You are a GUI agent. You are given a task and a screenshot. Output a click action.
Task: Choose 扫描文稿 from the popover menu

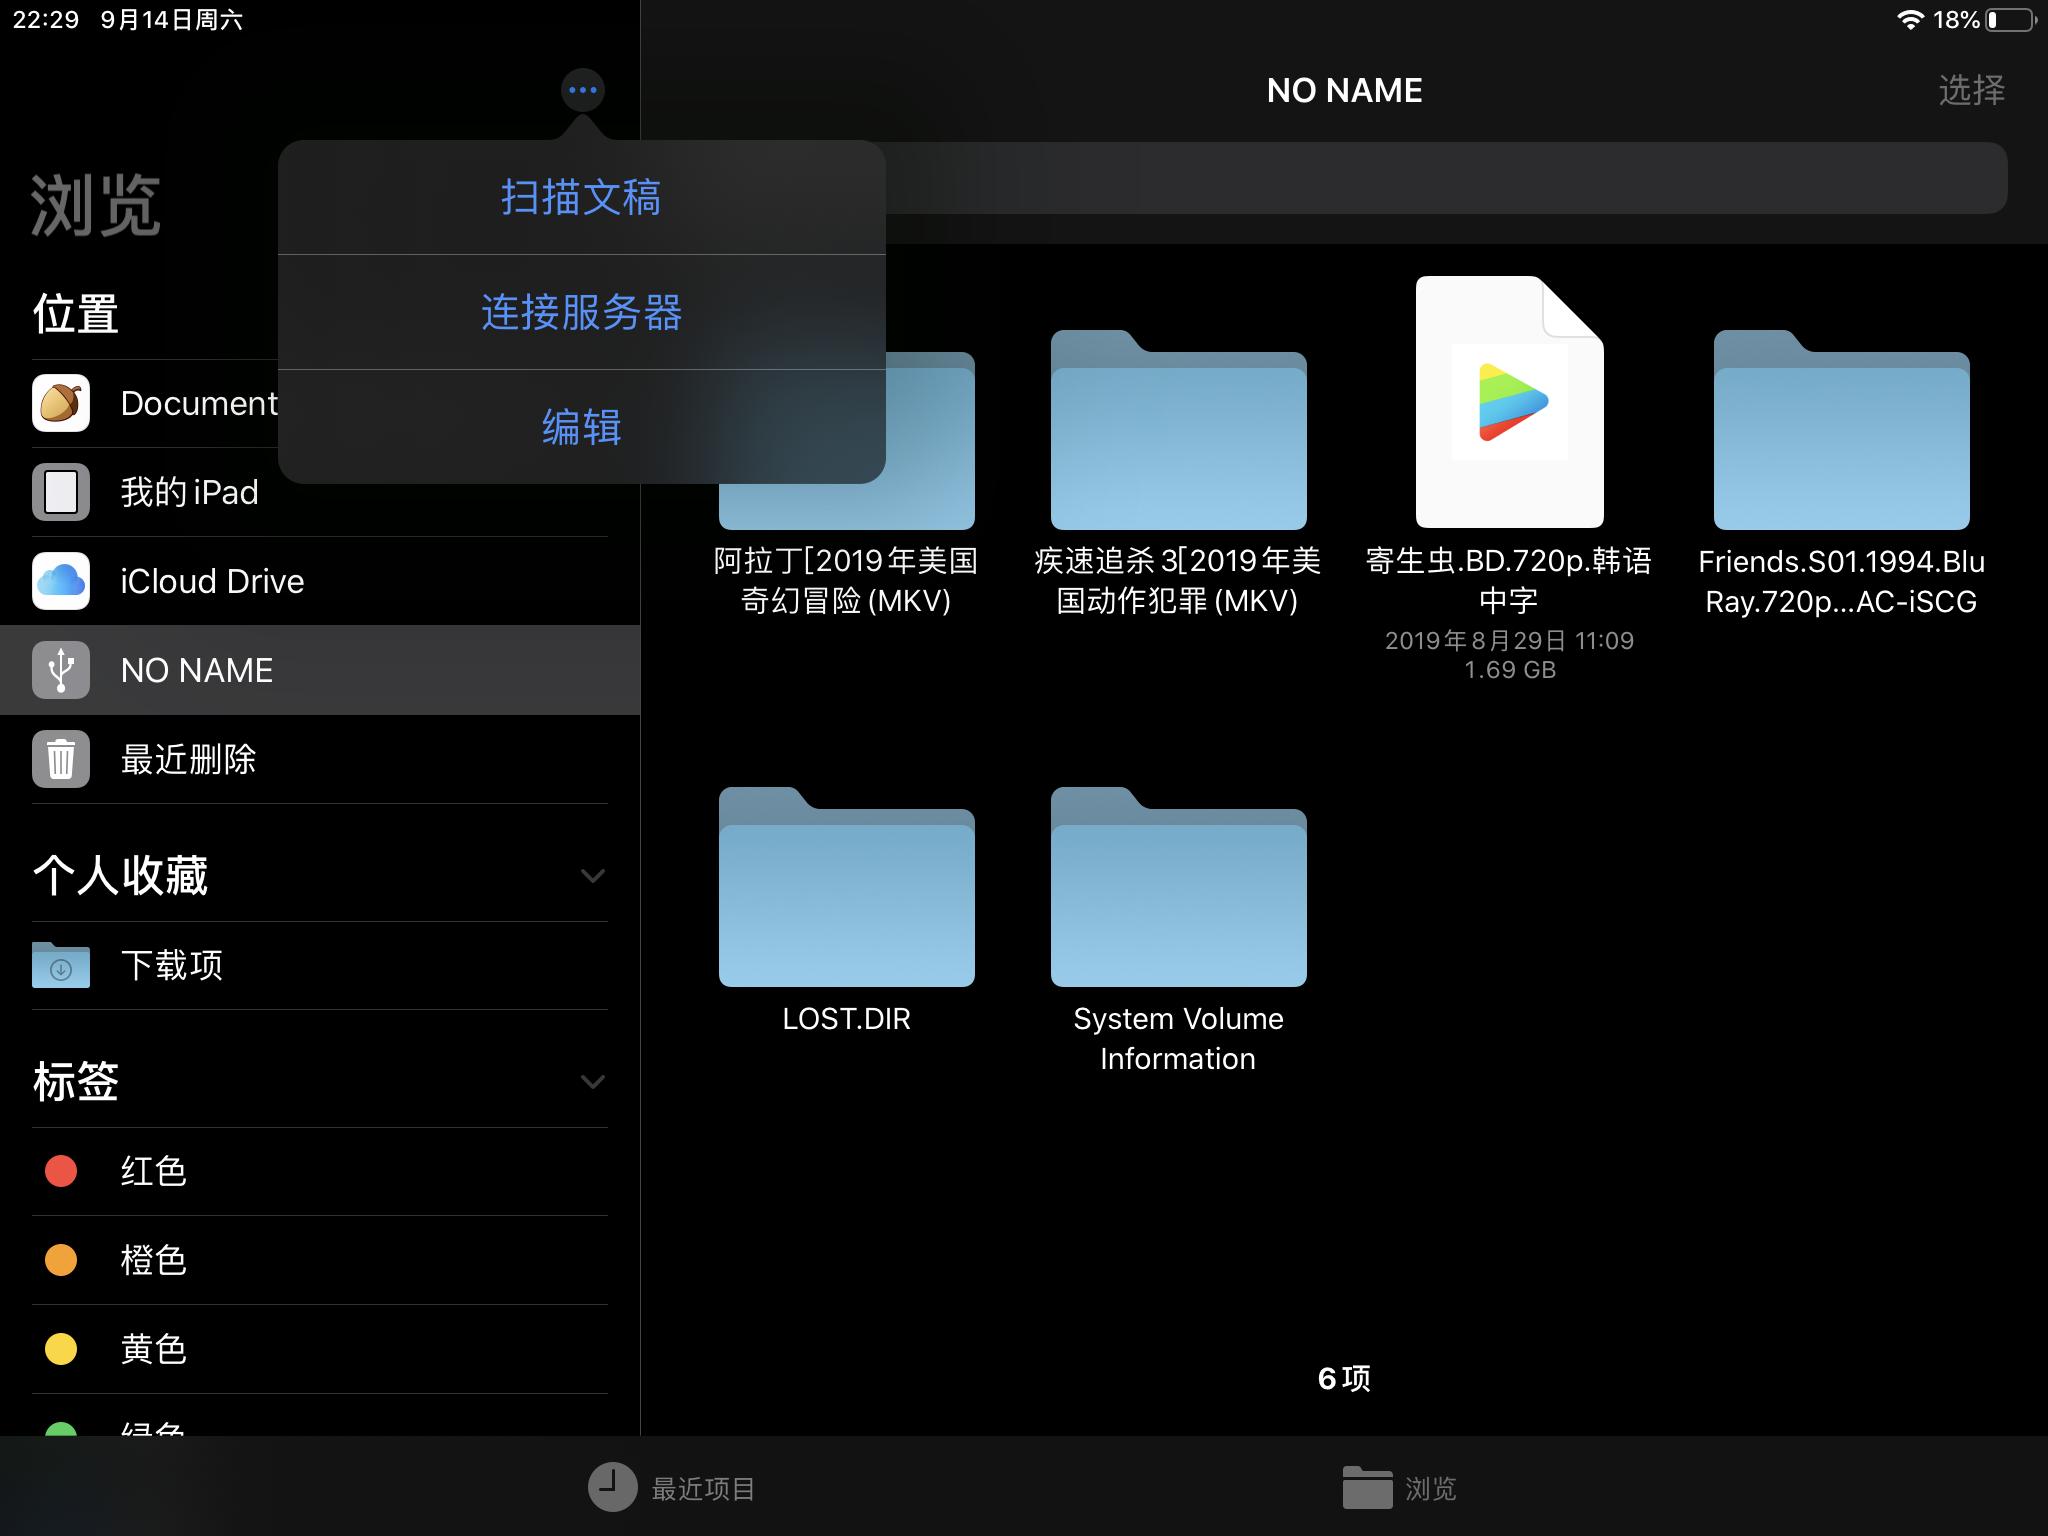tap(581, 198)
